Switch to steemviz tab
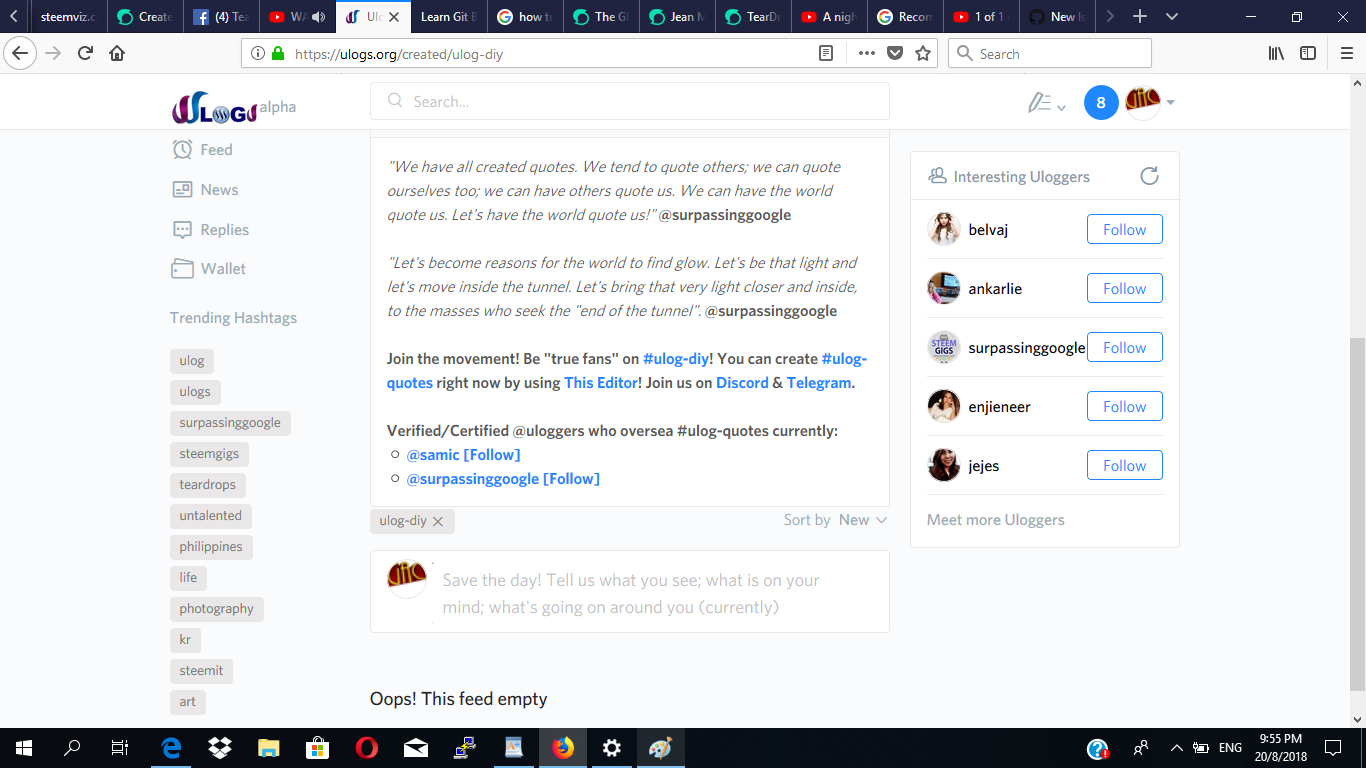This screenshot has height=768, width=1366. 68,17
